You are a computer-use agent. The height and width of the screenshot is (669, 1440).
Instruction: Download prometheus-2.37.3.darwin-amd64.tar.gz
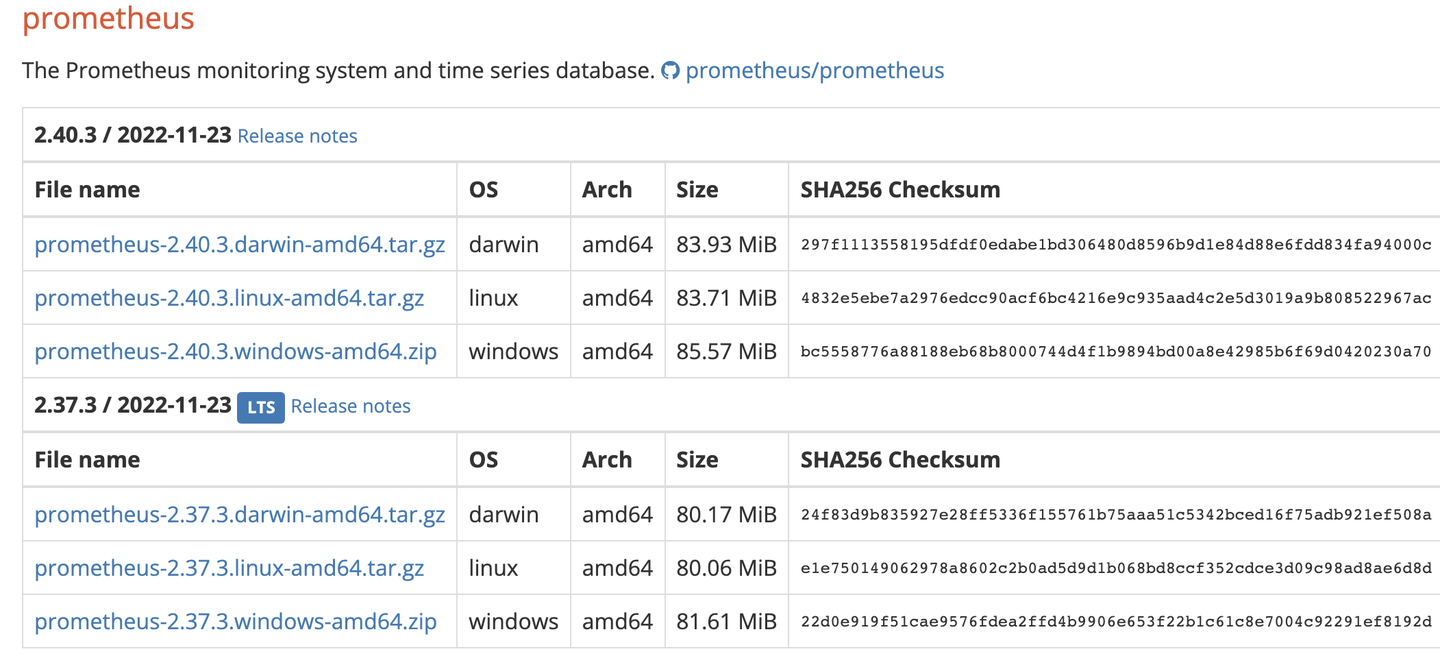[x=239, y=514]
